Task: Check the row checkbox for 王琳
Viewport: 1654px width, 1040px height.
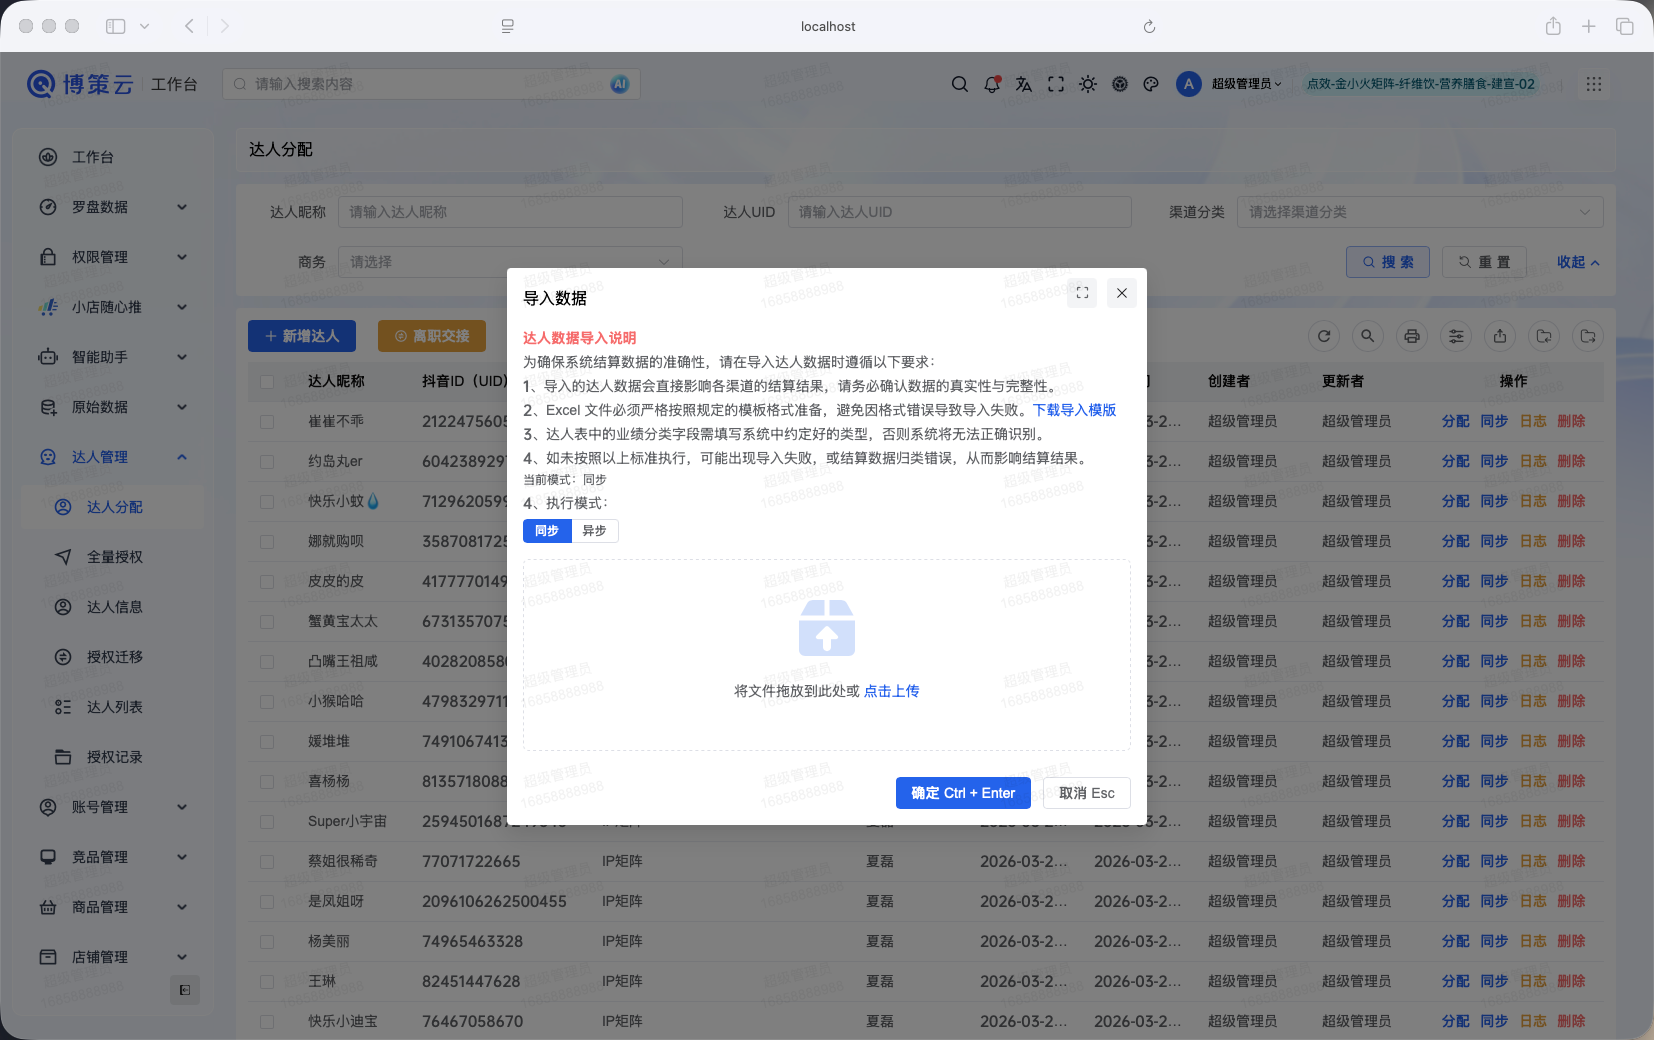Action: click(267, 982)
